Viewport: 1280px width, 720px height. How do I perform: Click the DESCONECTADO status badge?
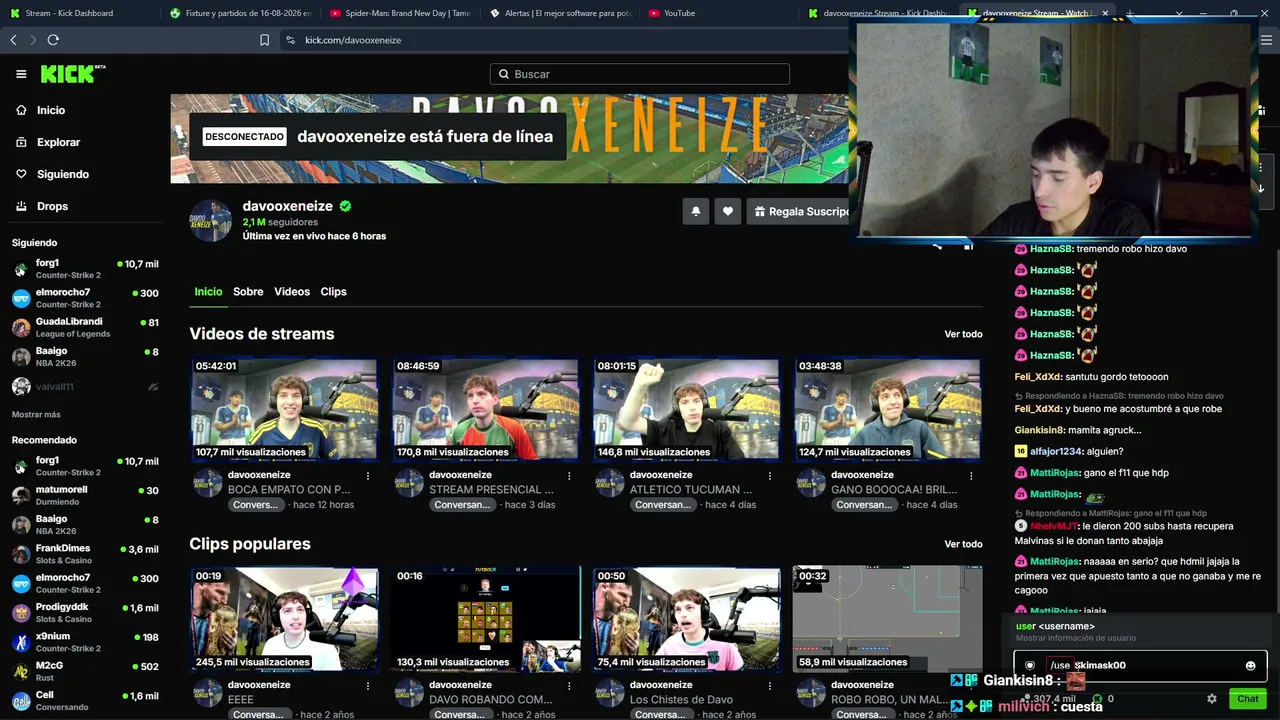pyautogui.click(x=244, y=136)
